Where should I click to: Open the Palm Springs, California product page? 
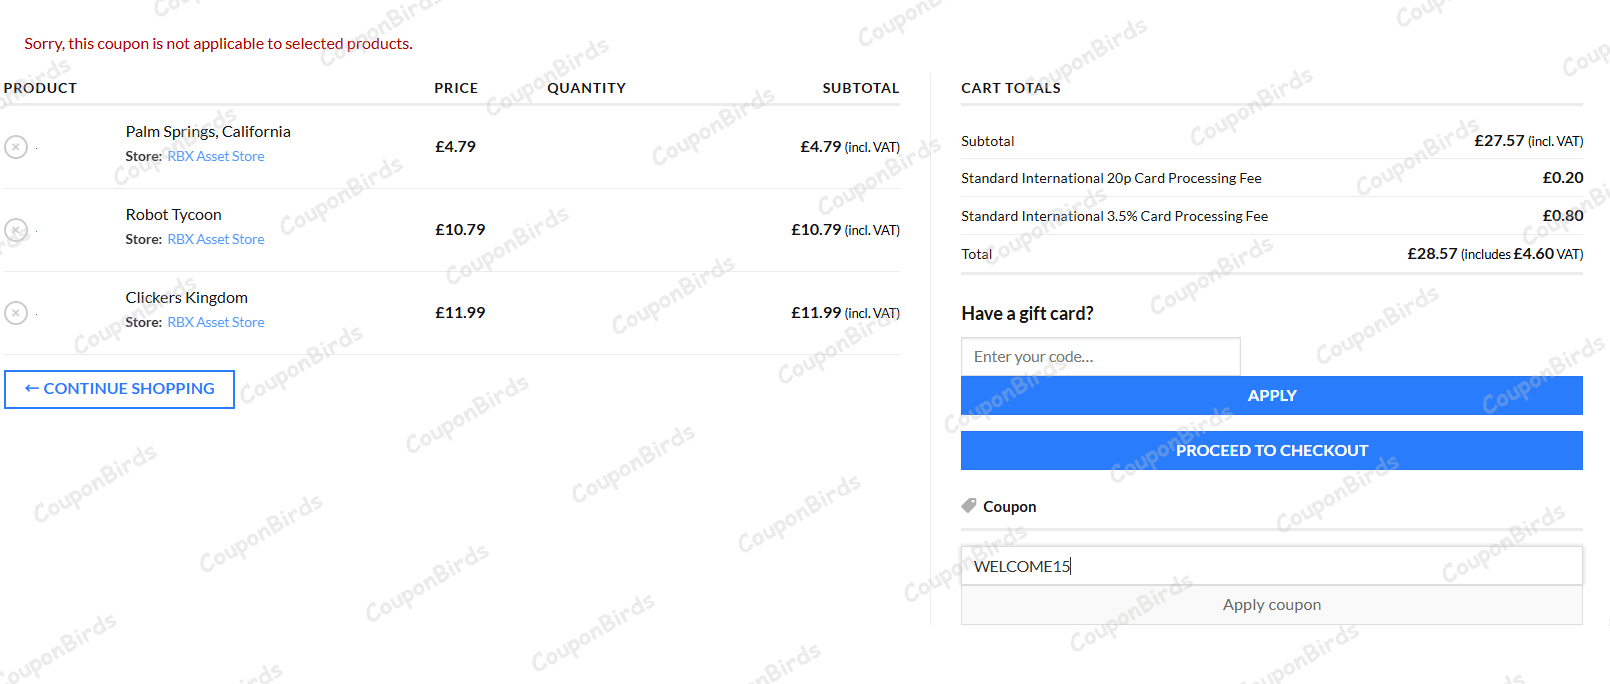[208, 132]
